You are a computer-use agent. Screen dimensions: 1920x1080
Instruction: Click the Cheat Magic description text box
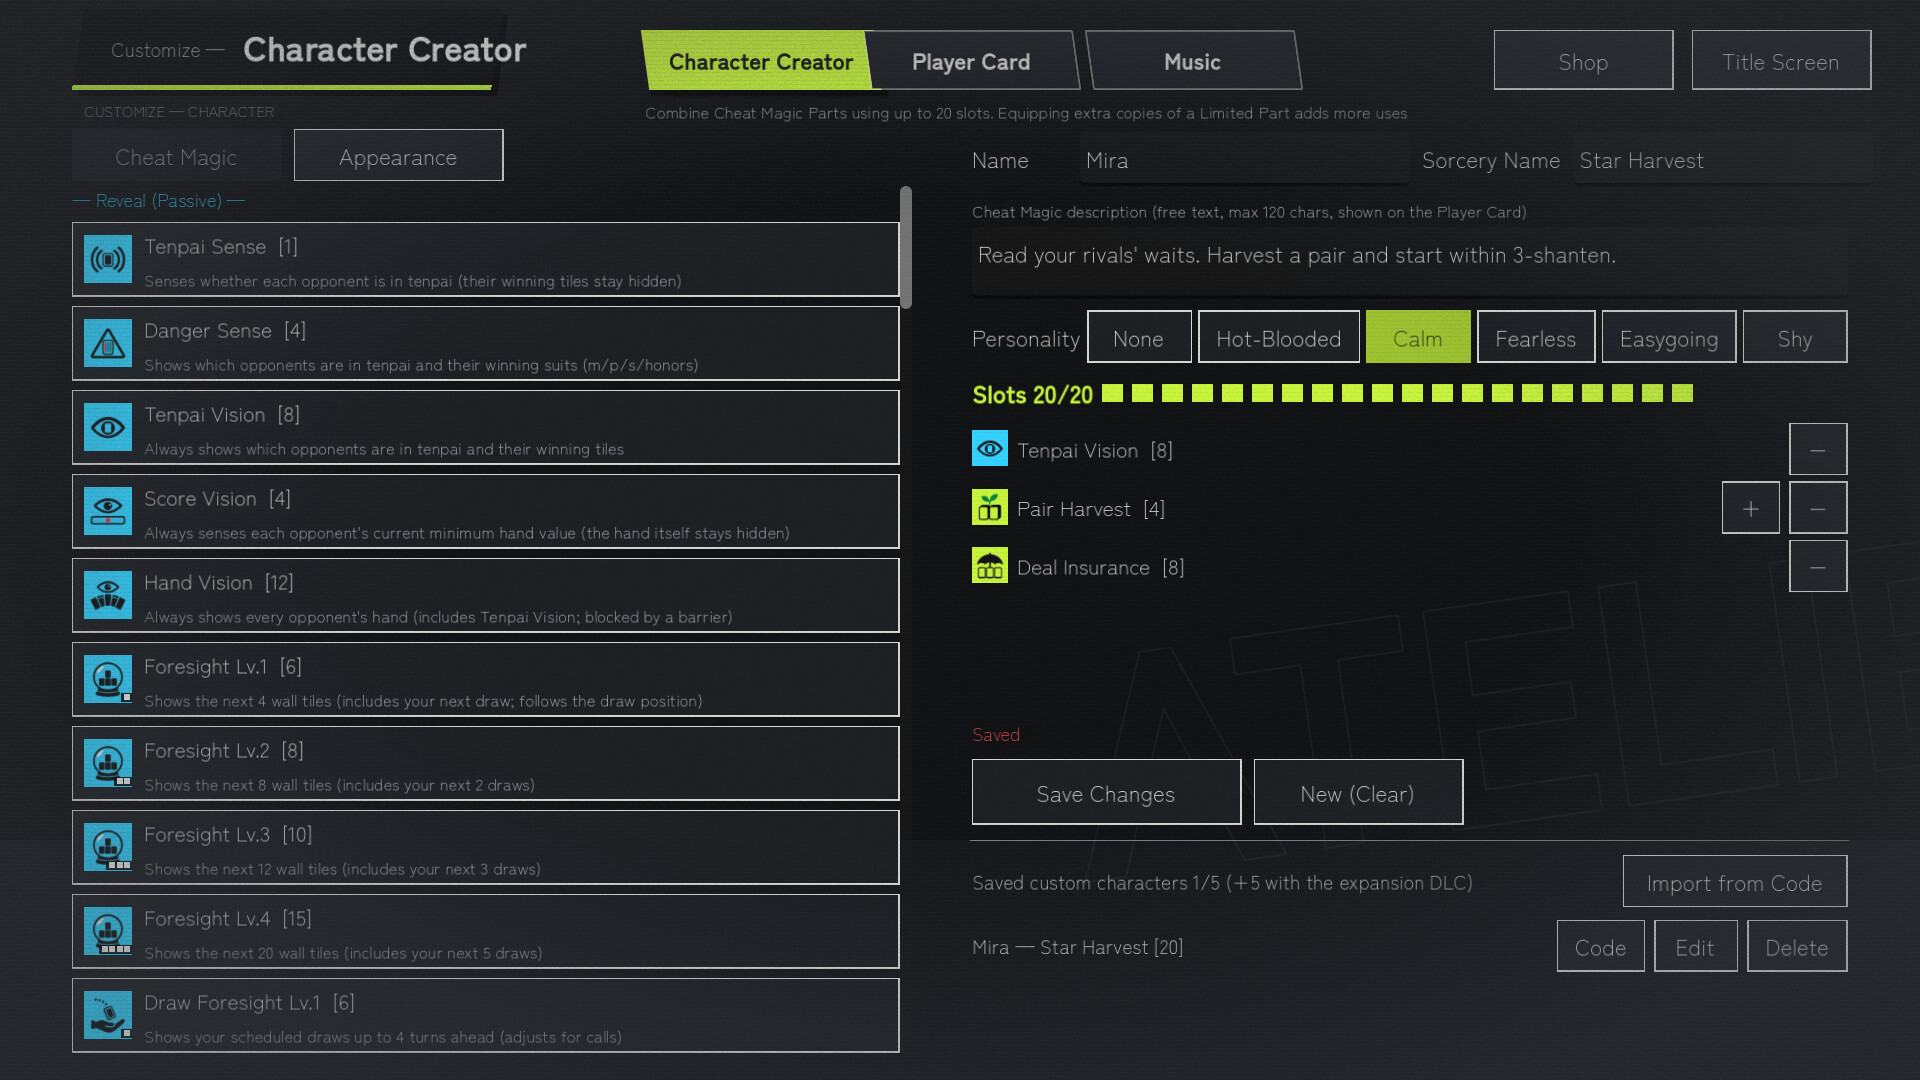tap(1409, 261)
